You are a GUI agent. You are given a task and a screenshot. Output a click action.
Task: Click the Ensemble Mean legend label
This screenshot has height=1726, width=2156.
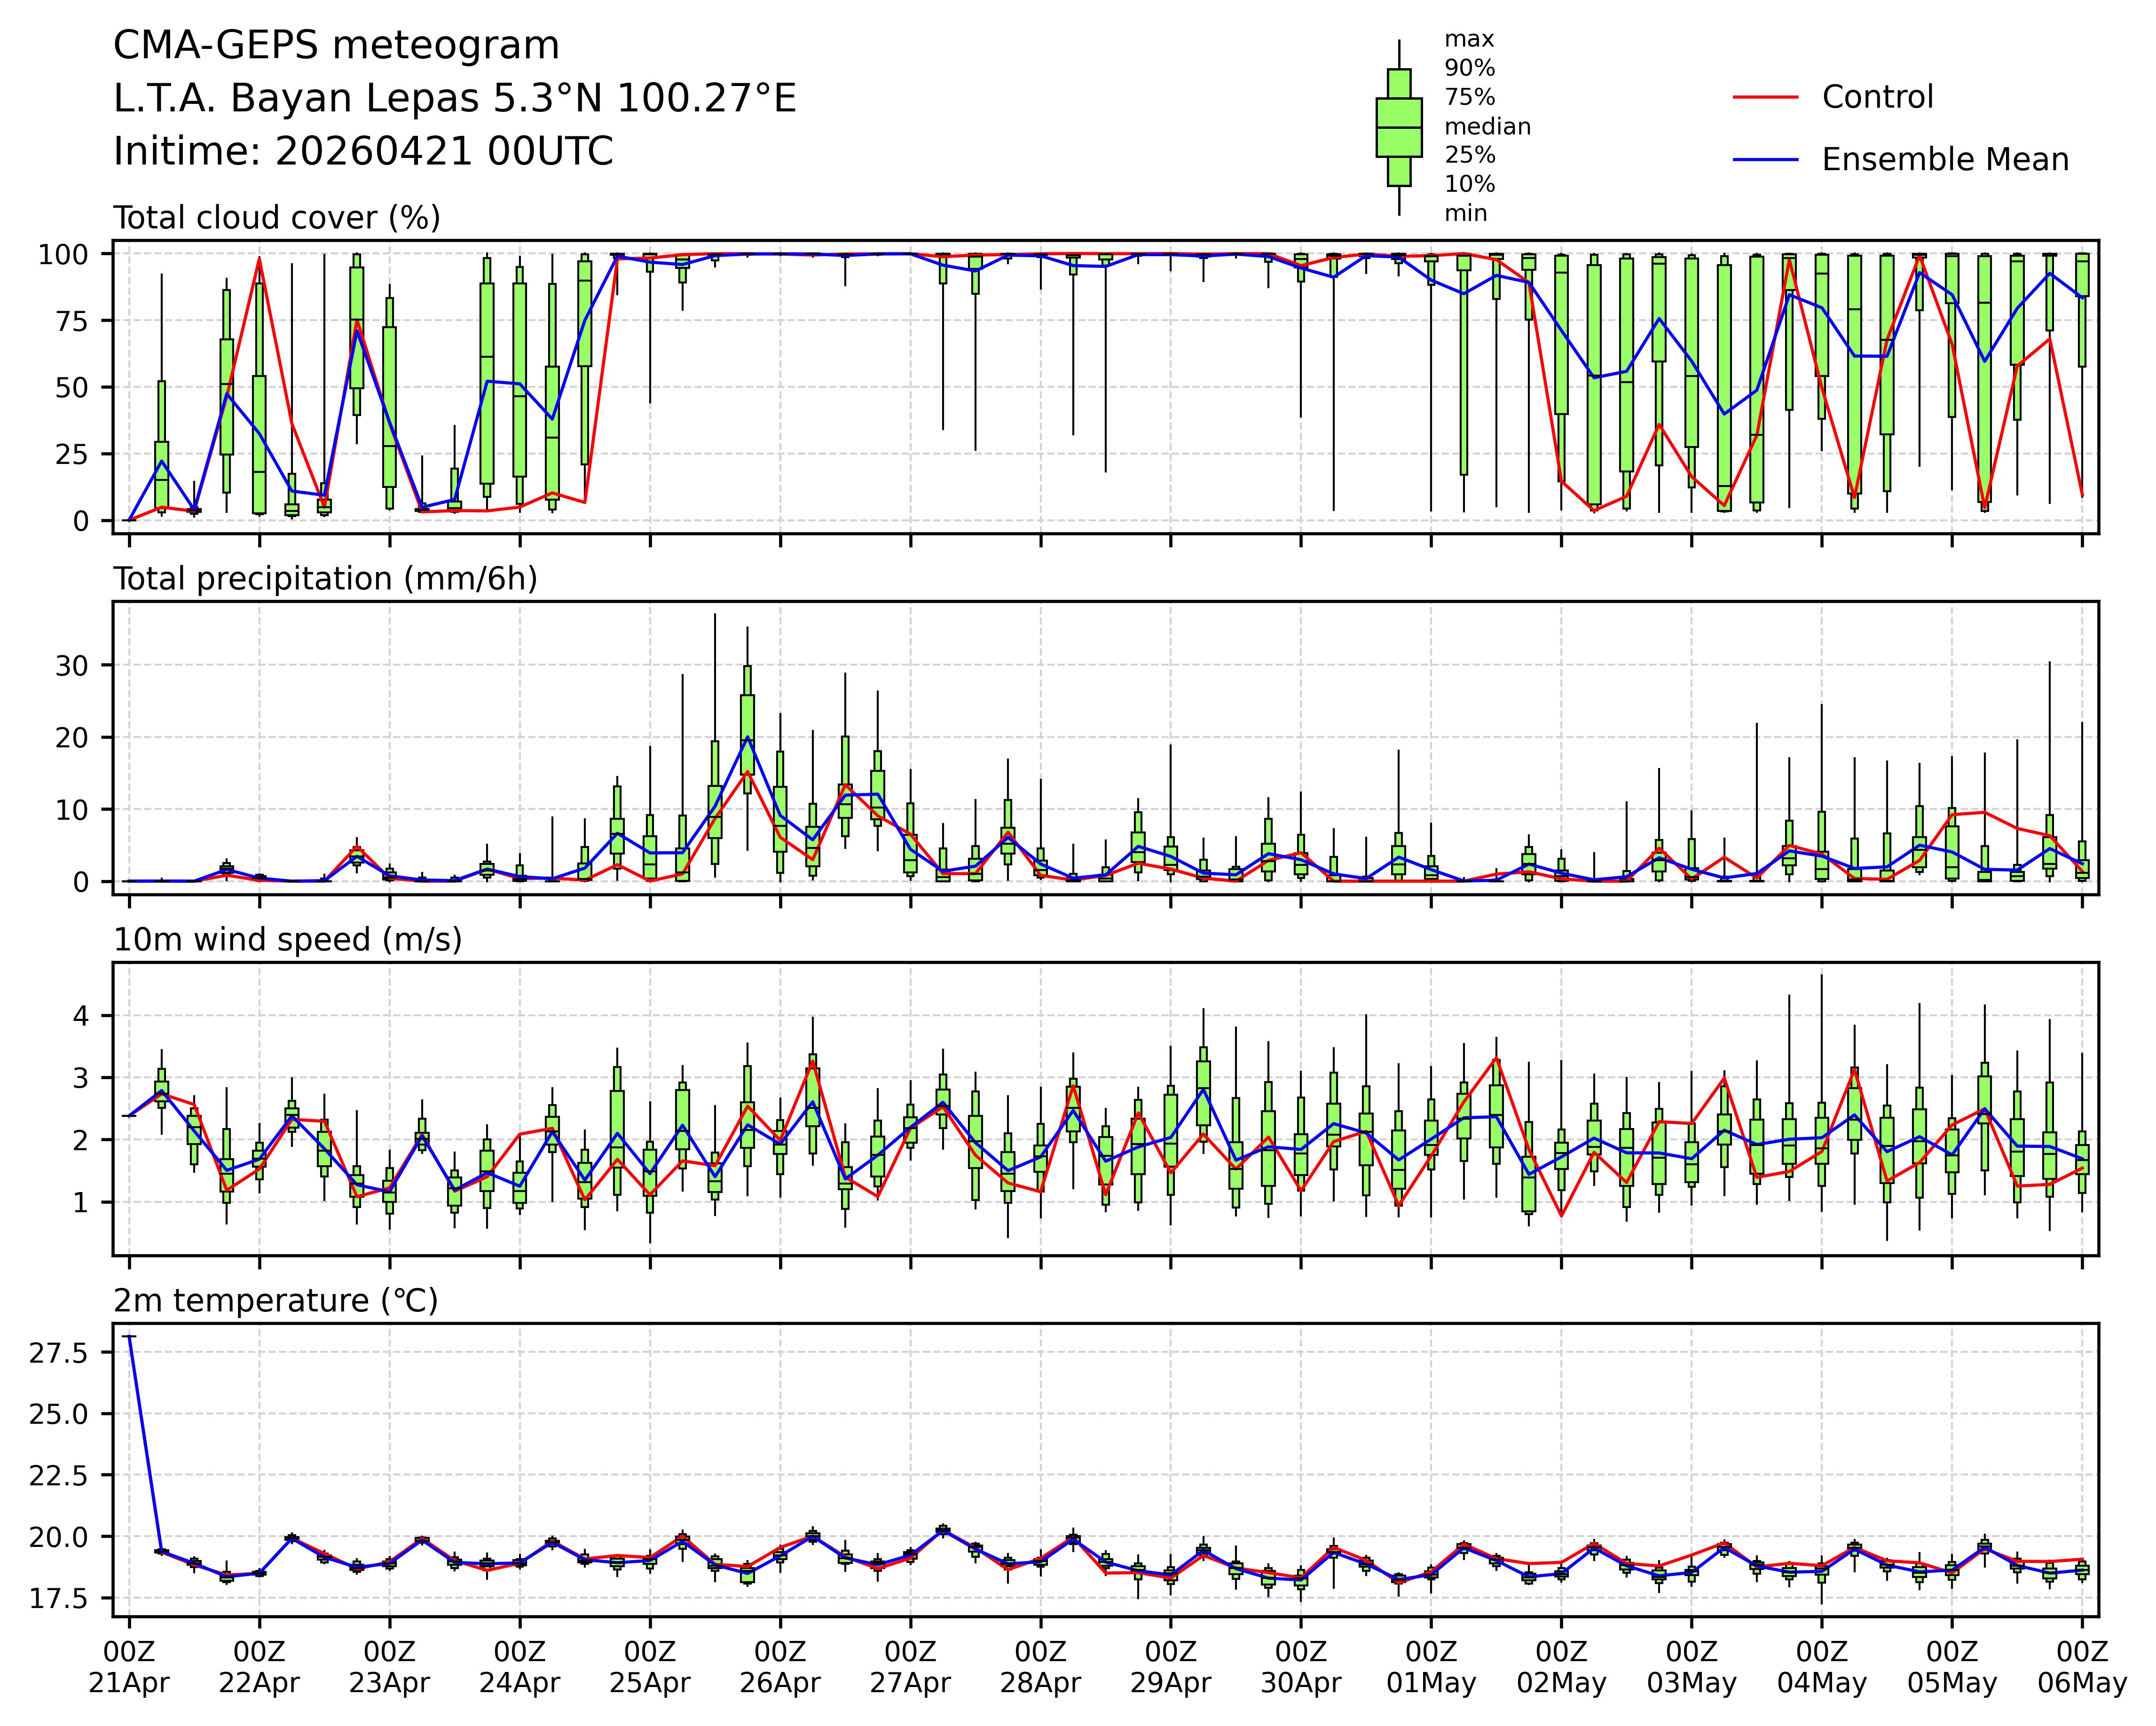click(1944, 160)
